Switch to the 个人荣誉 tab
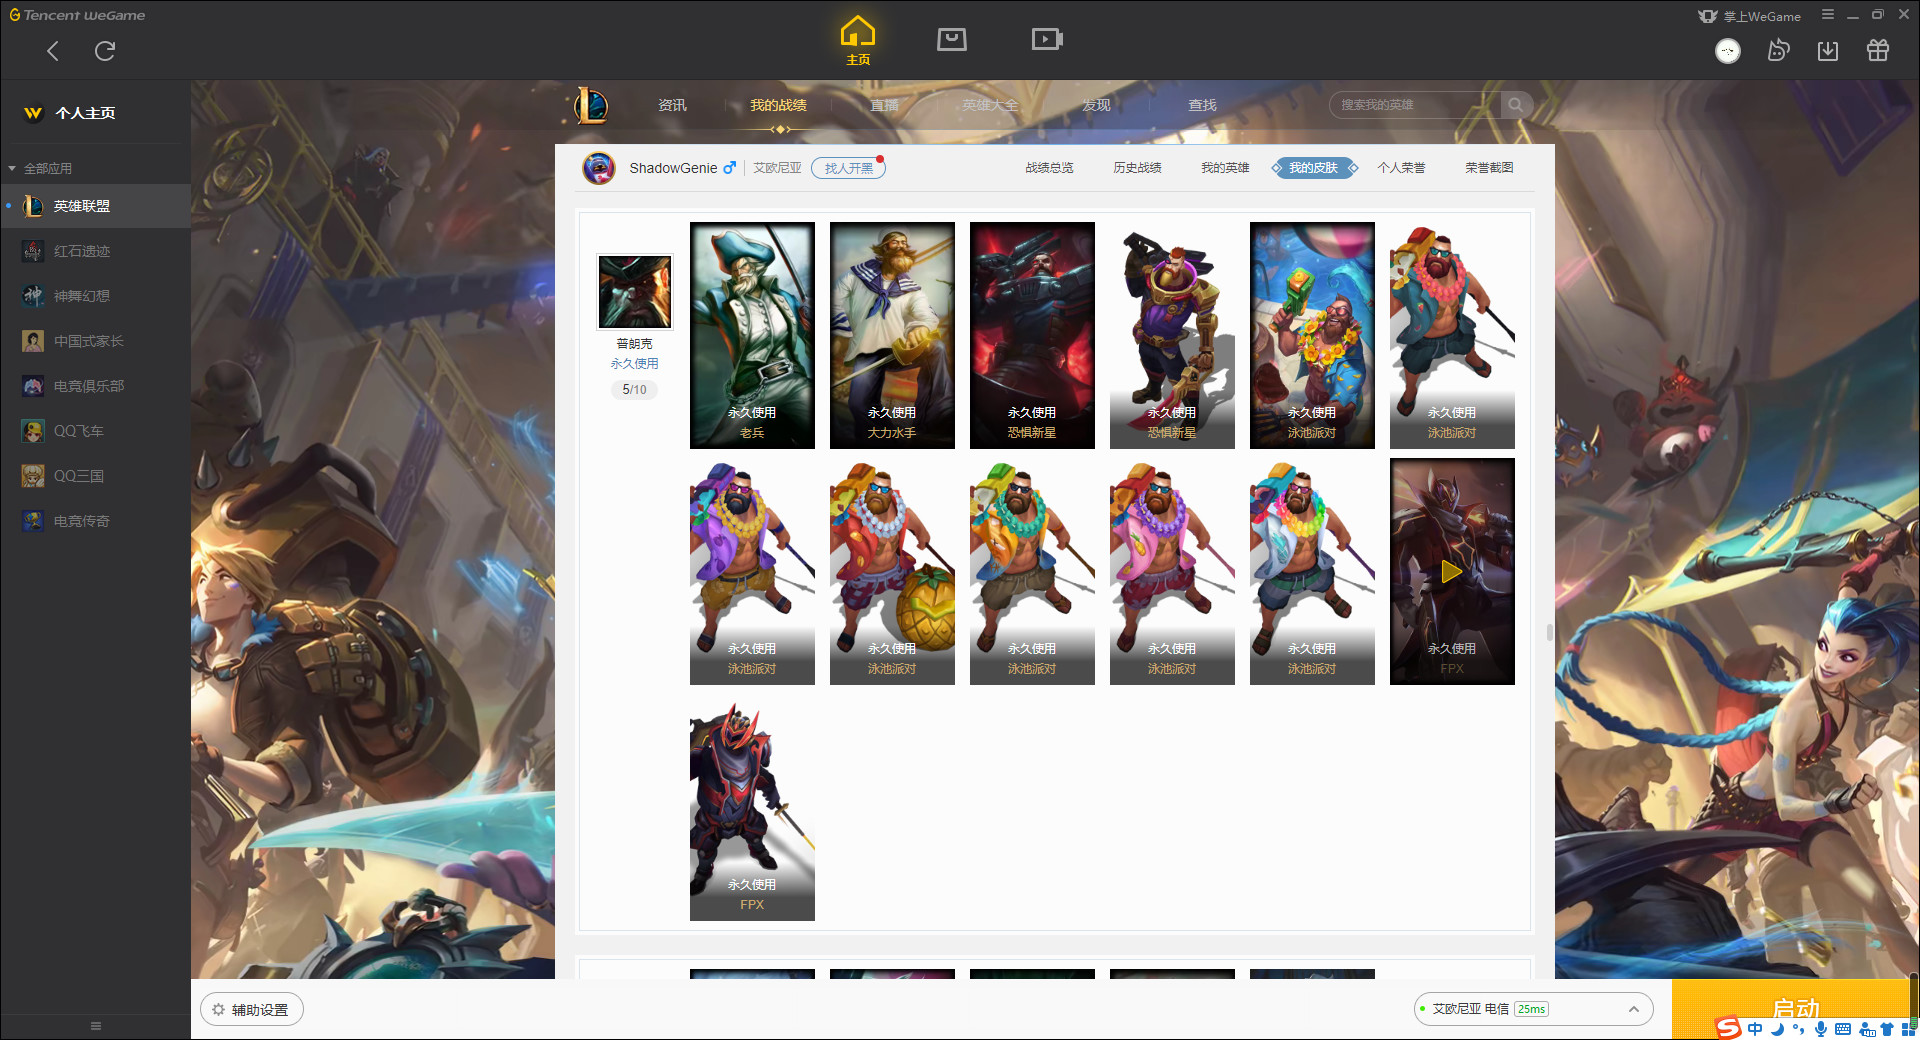 (x=1401, y=168)
